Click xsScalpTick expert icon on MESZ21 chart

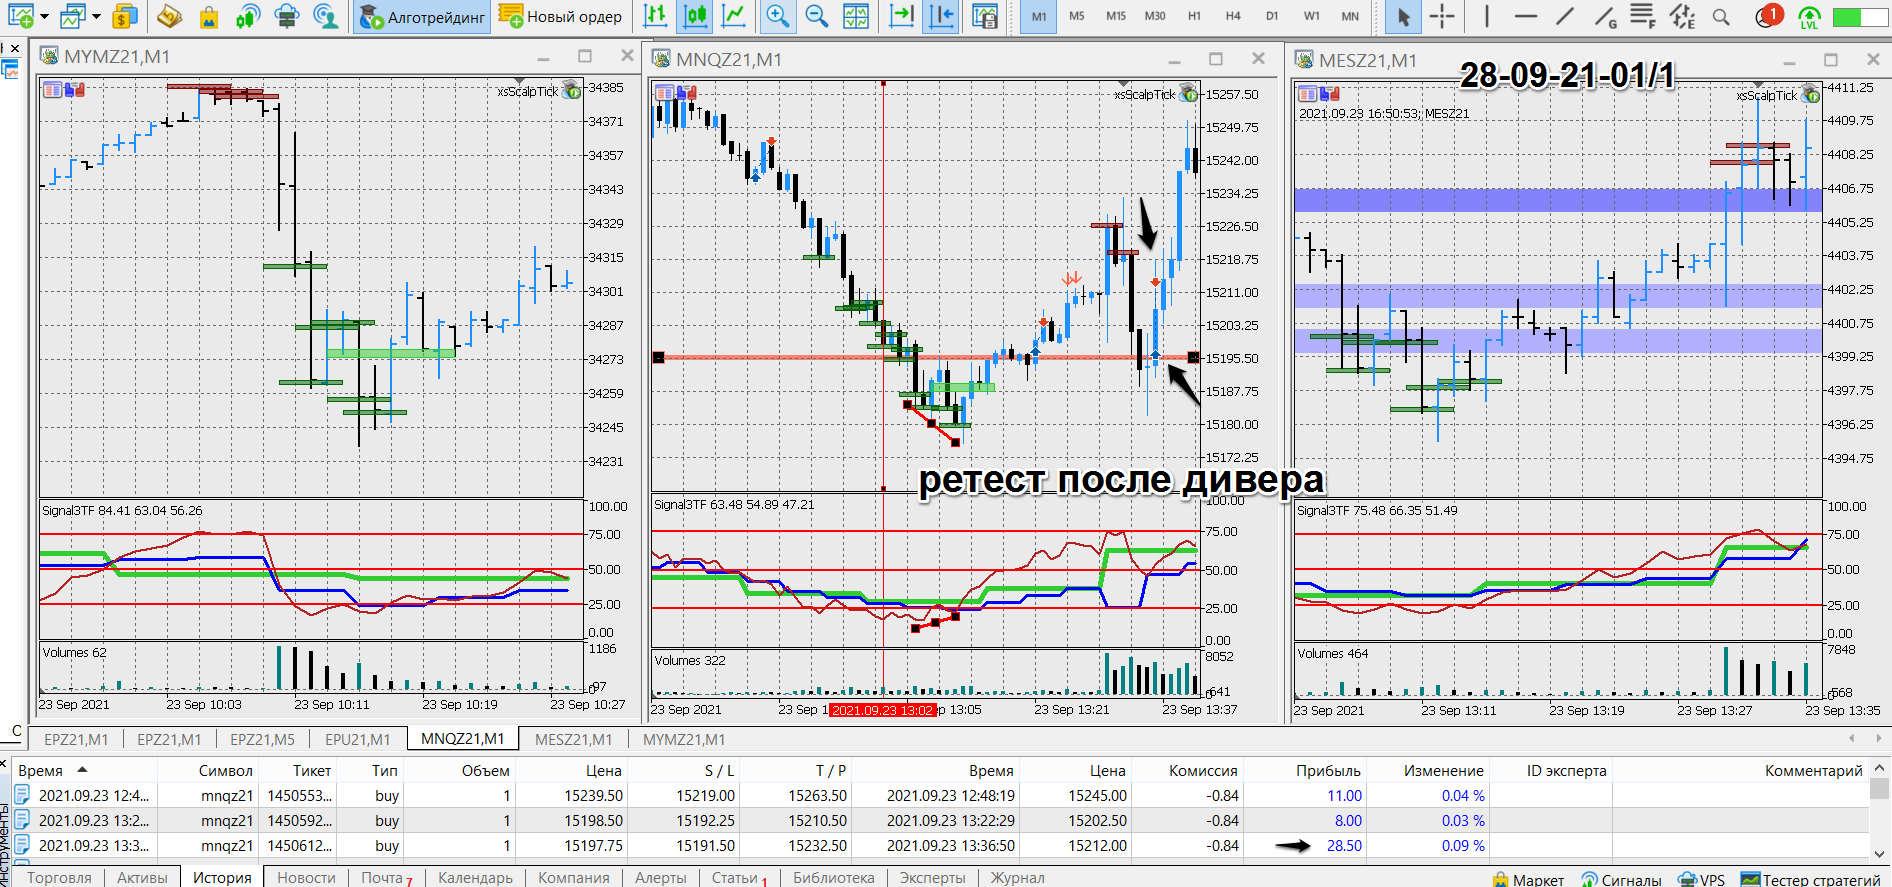[x=1811, y=95]
